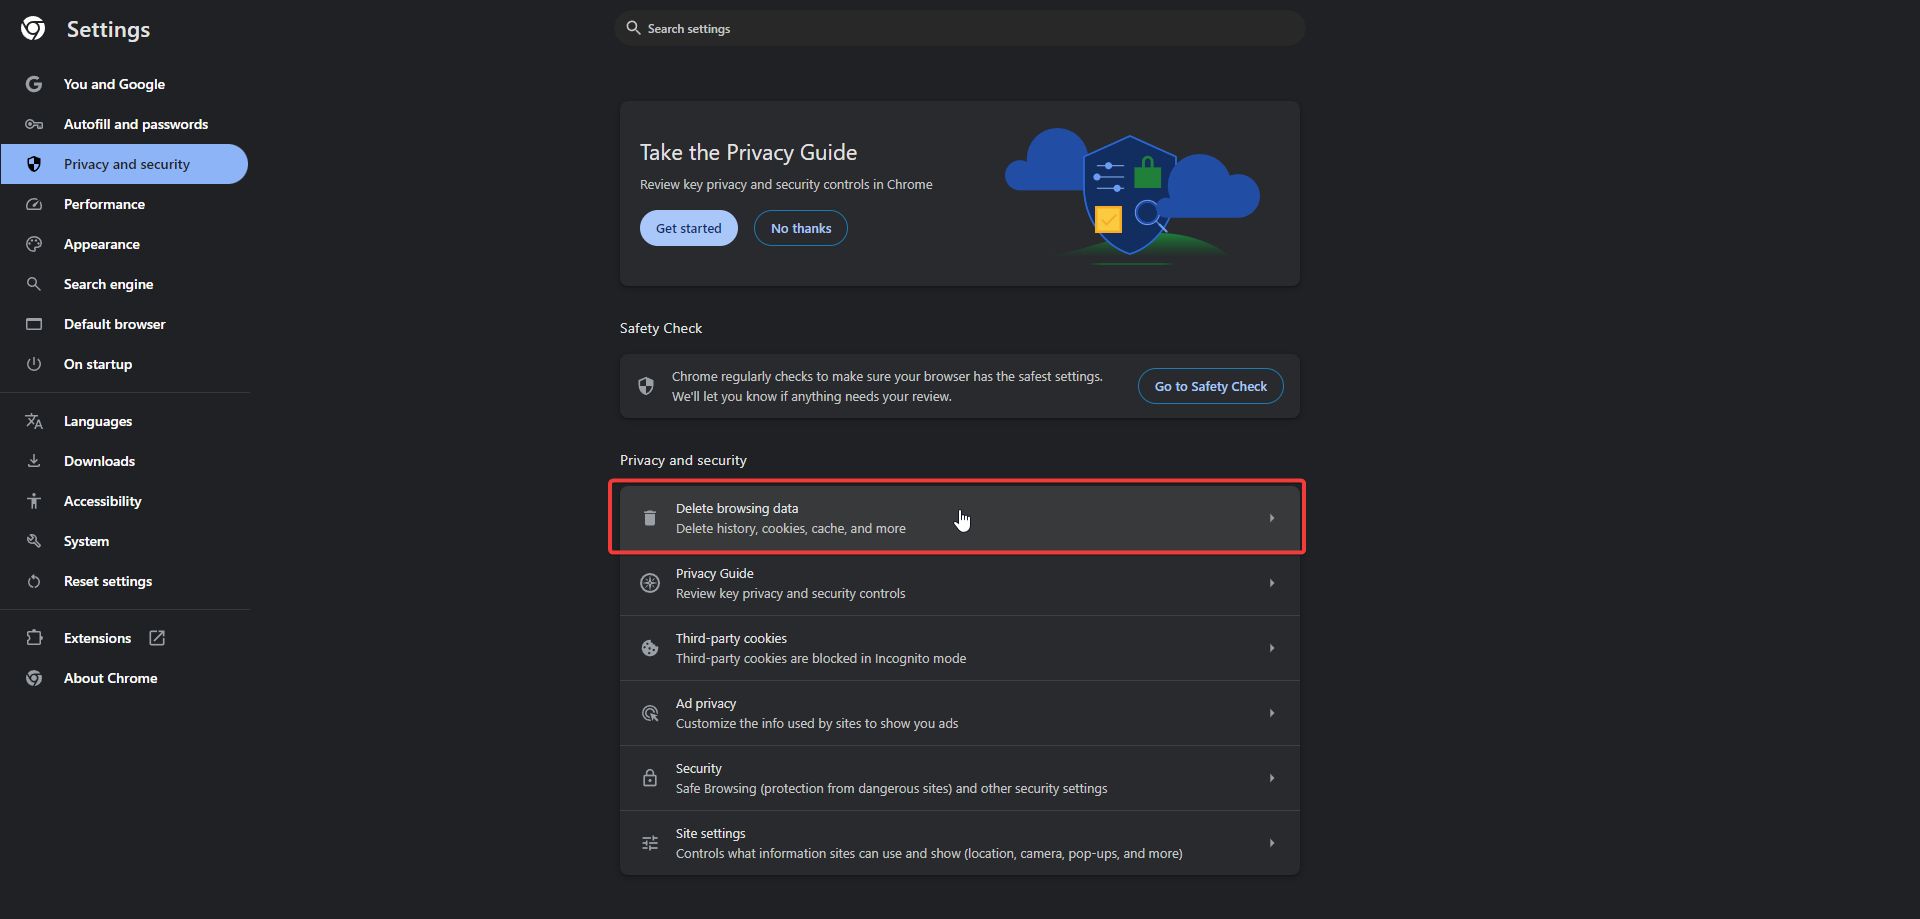Go to Performance settings

point(124,204)
